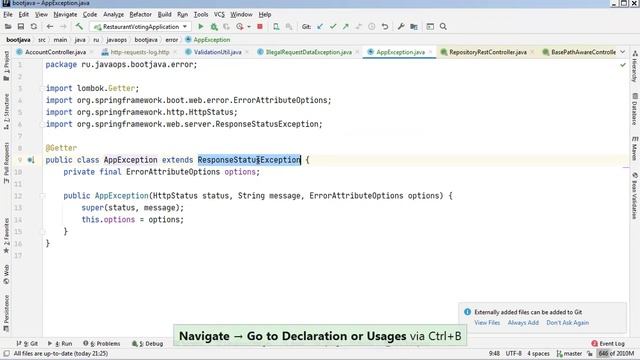
Task: Show hidden editor tabs dropdown chevron
Action: (622, 52)
